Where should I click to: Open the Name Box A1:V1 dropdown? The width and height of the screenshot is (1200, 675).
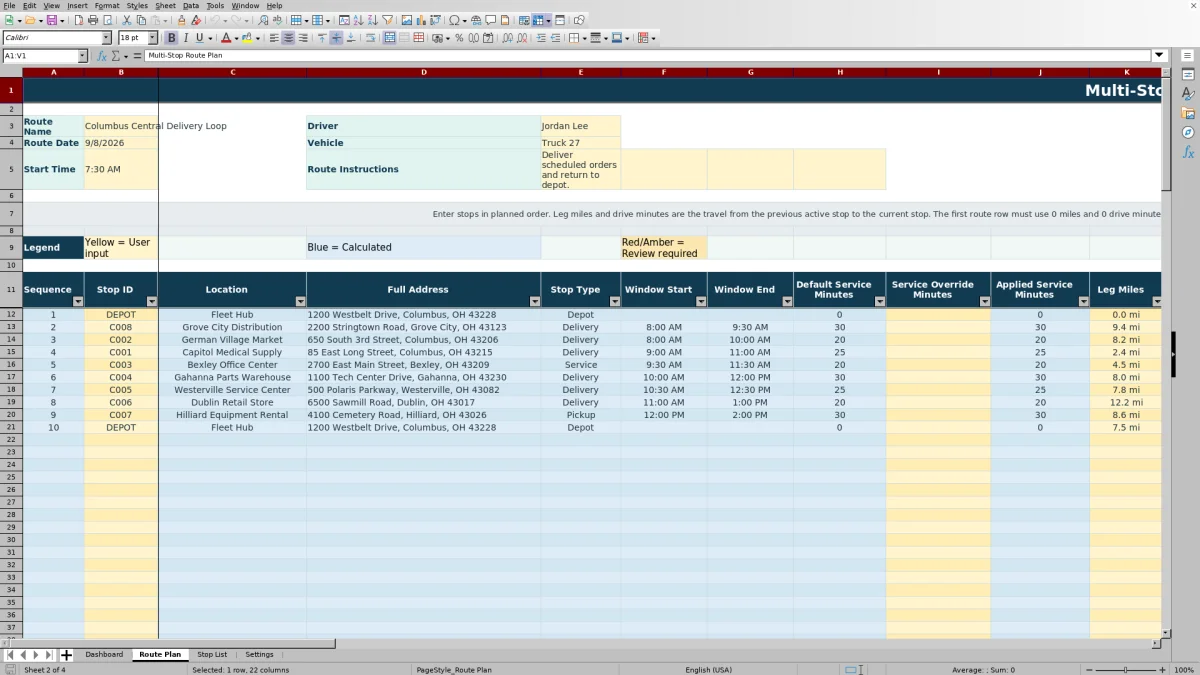[x=82, y=56]
